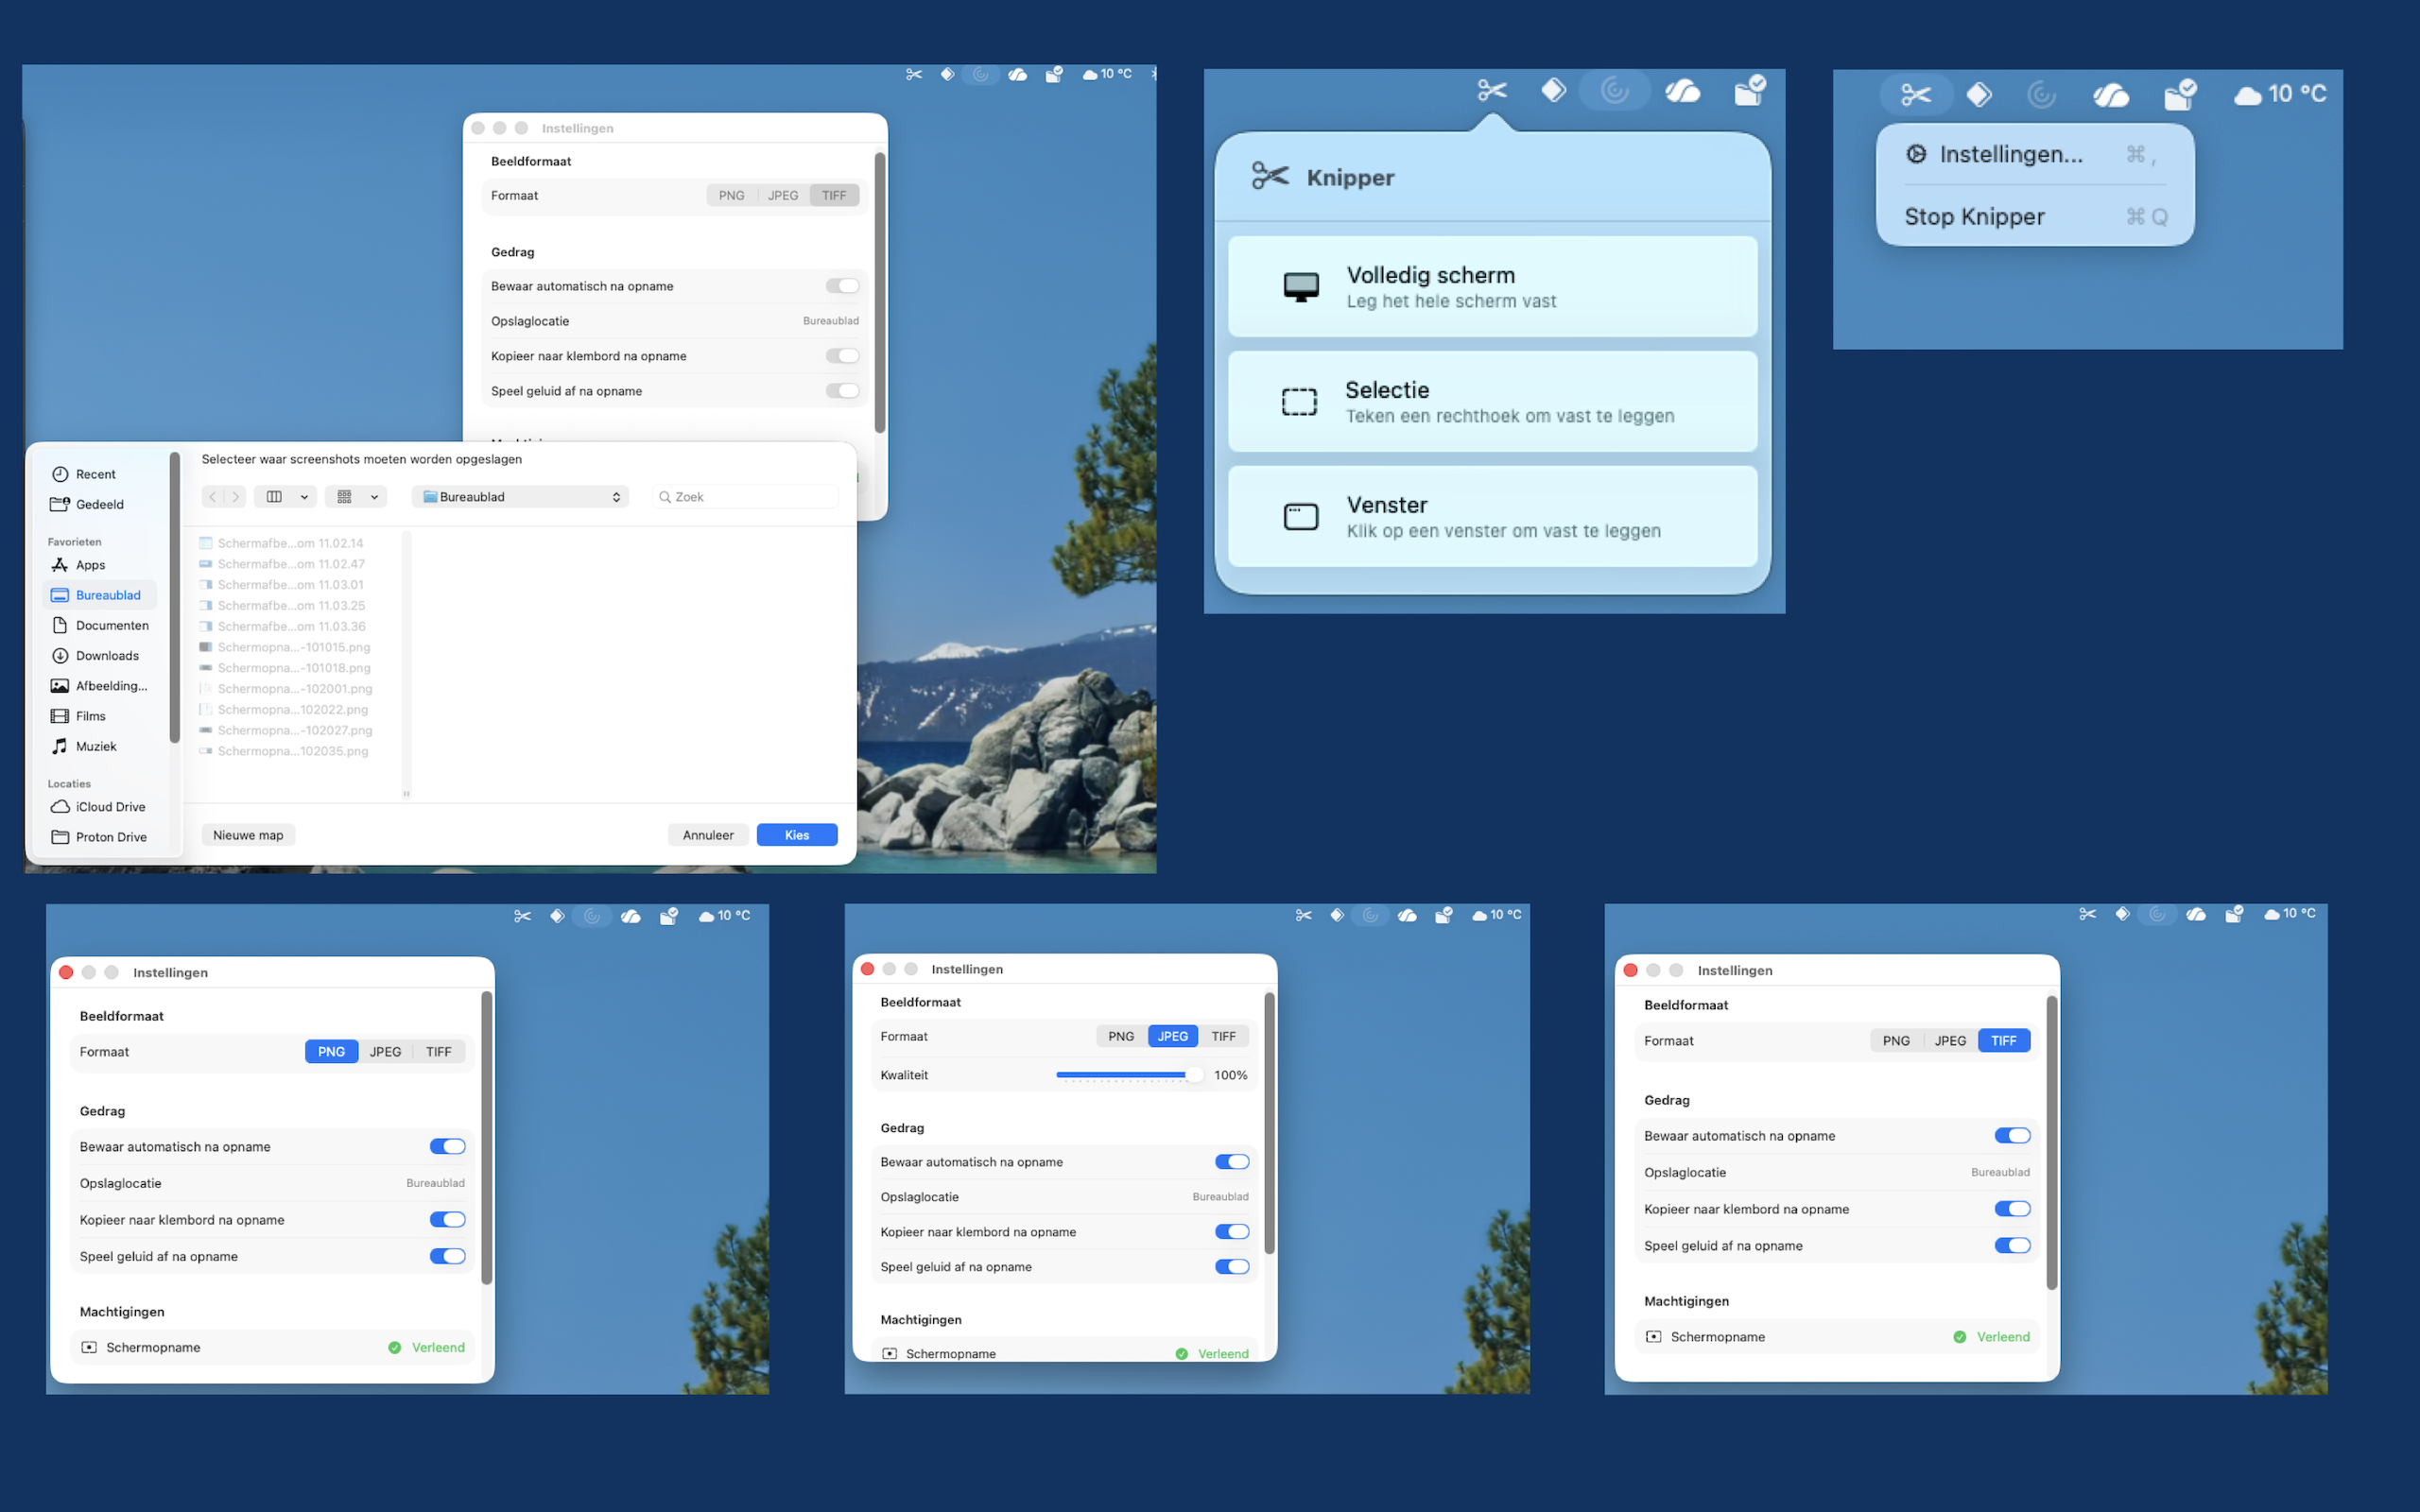Open the view style dropdown

285,496
